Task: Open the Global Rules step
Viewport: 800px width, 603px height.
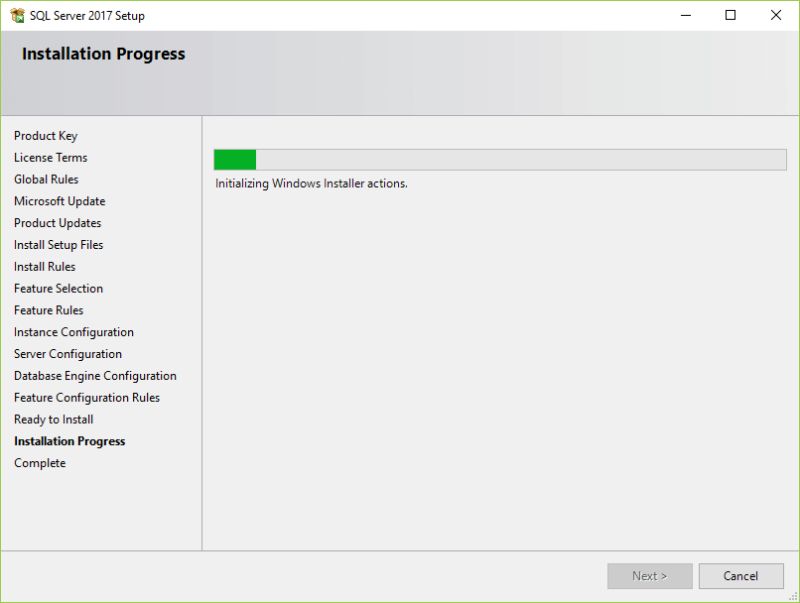Action: [x=46, y=179]
